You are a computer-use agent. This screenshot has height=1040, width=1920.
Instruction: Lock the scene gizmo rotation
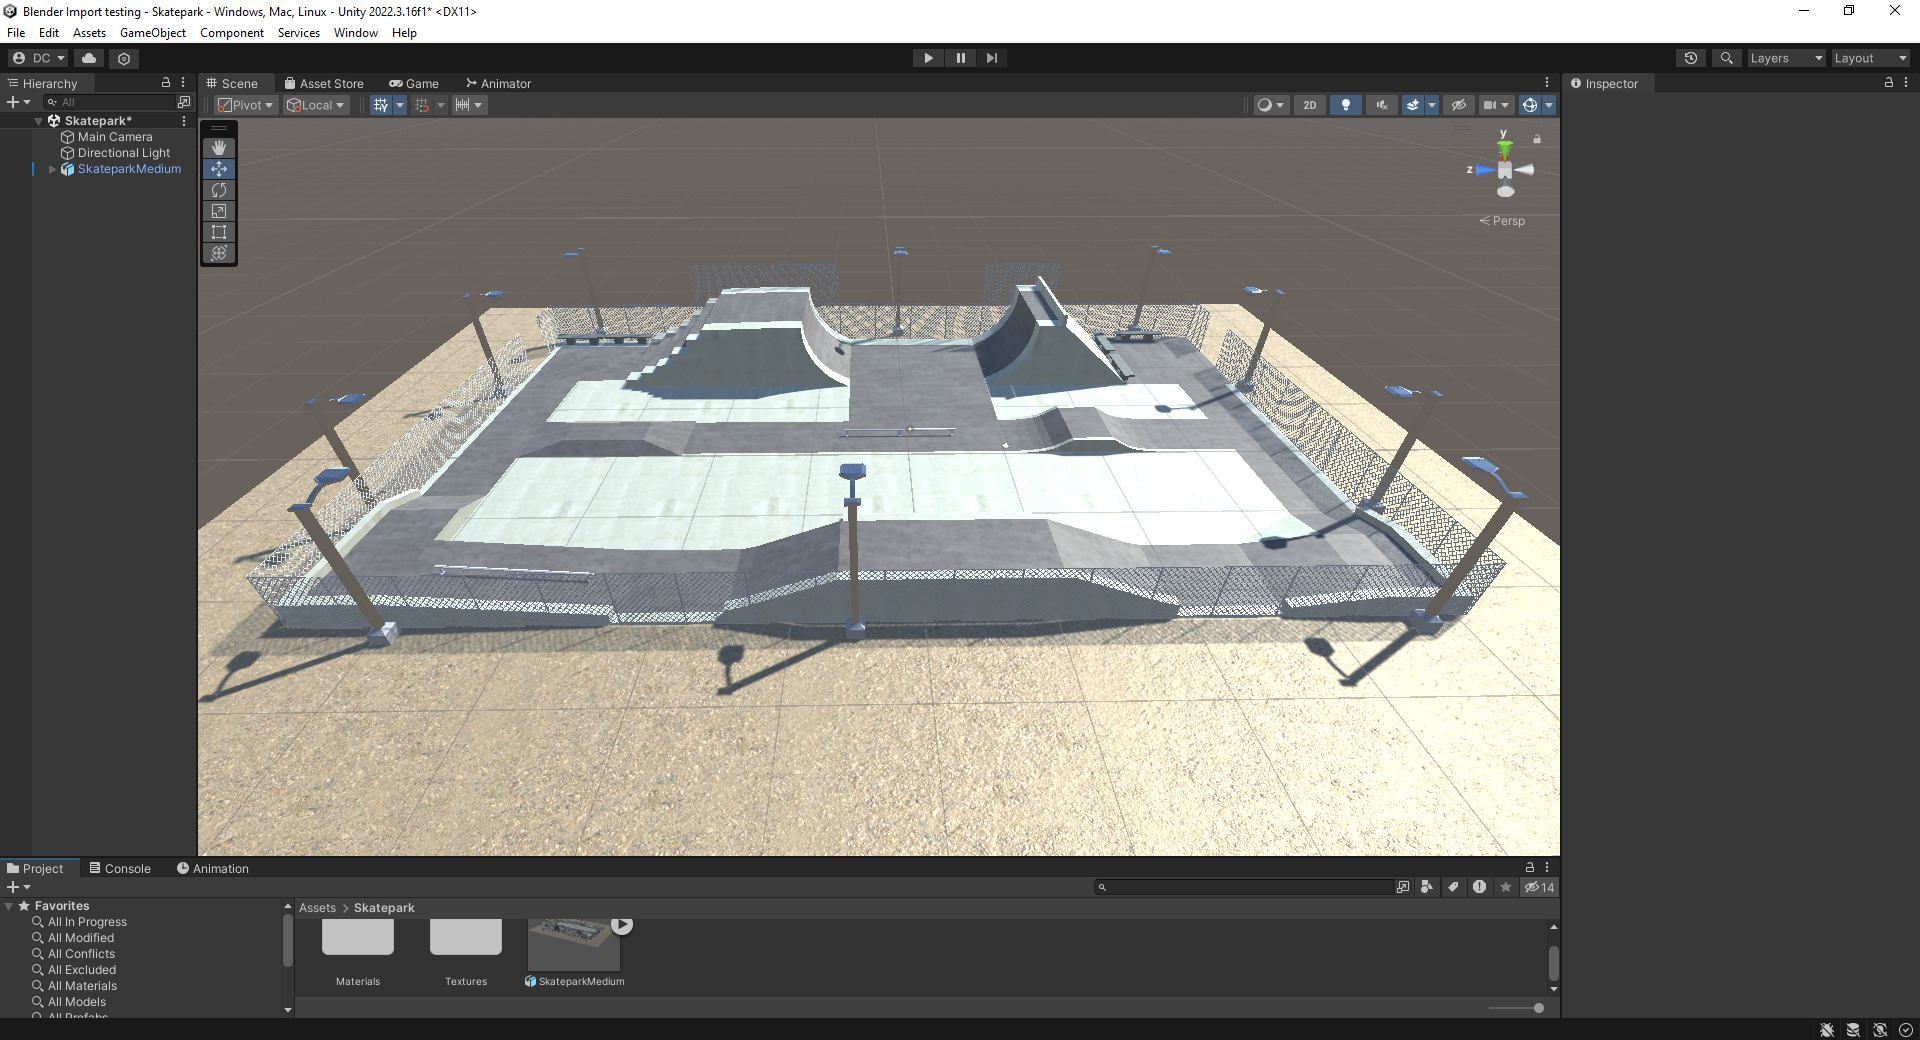(x=1537, y=139)
